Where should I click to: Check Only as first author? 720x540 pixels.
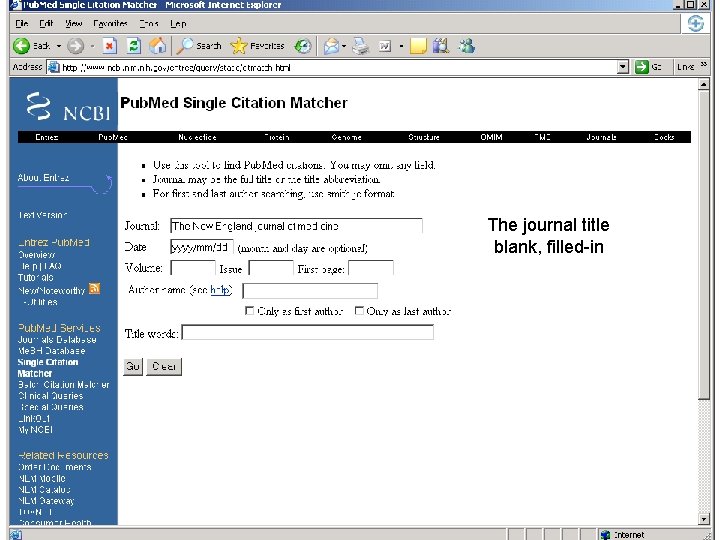tap(249, 311)
